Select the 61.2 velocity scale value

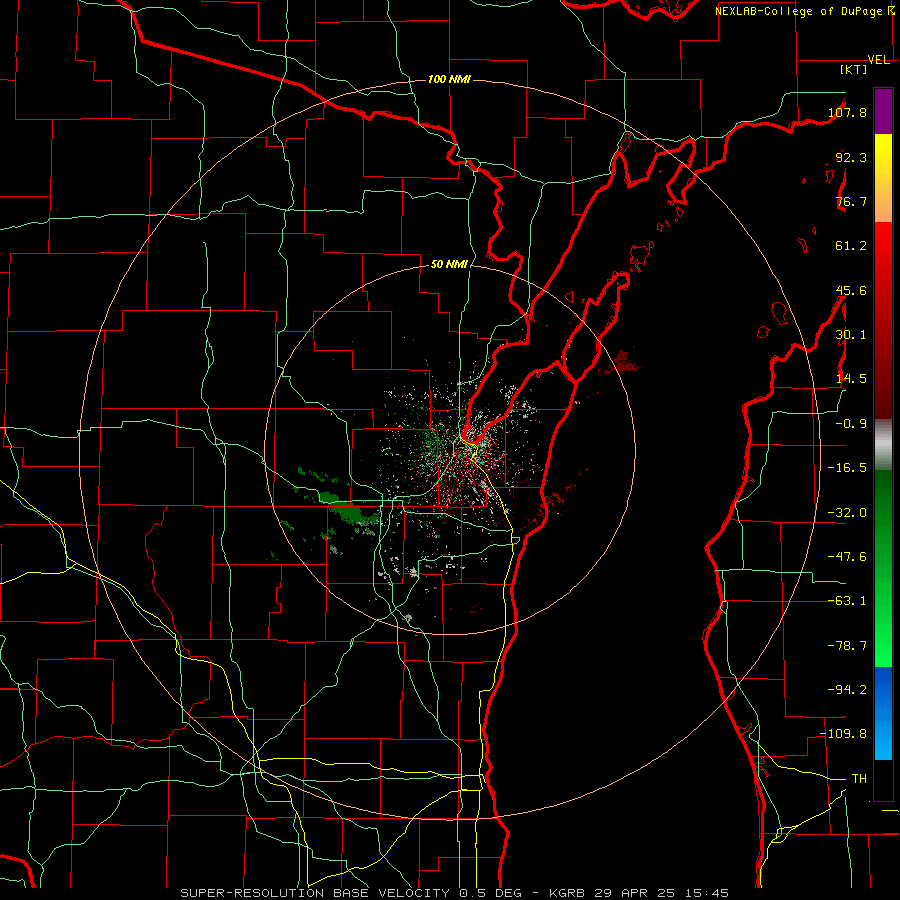click(851, 246)
